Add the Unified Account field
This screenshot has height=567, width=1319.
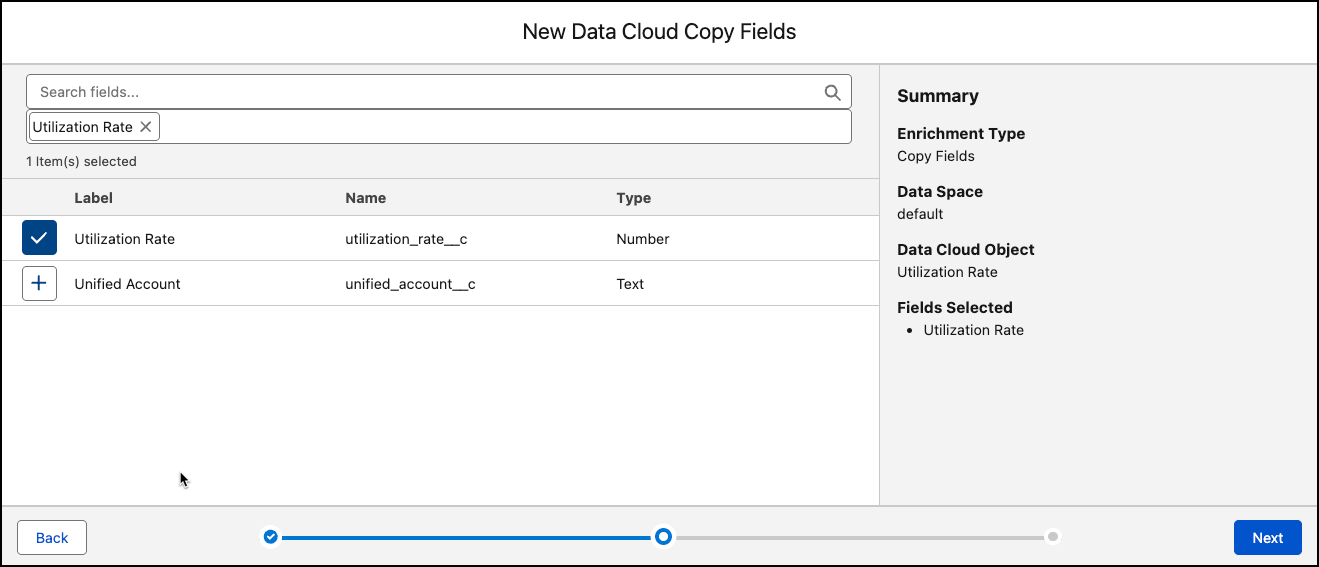pyautogui.click(x=39, y=284)
